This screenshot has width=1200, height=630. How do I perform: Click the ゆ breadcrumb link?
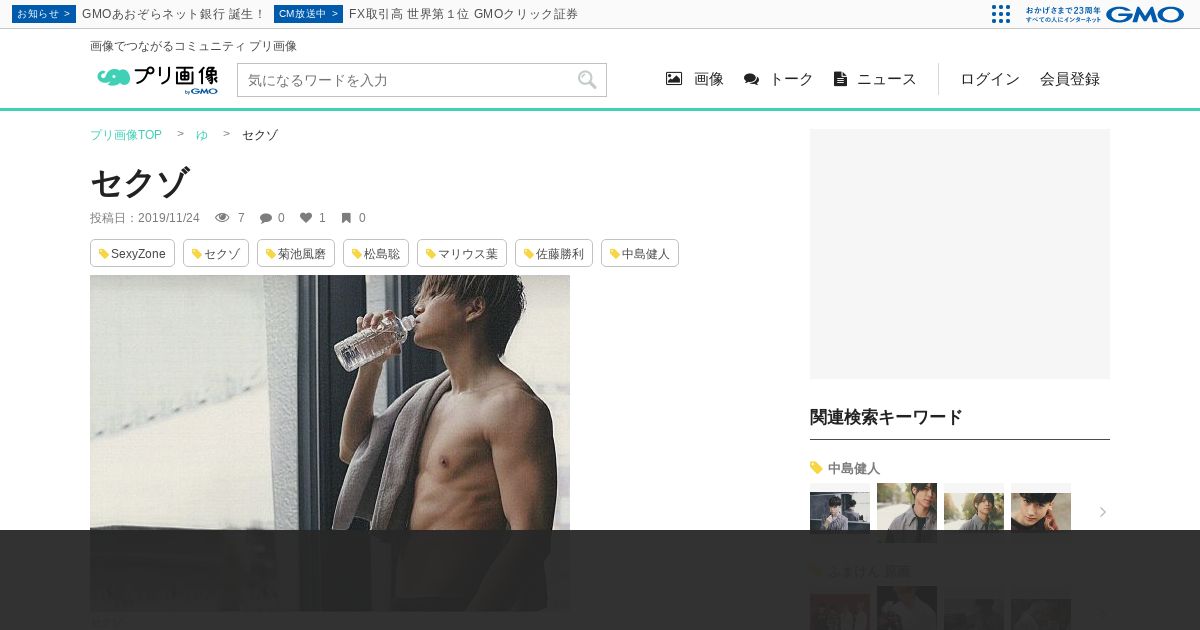[x=202, y=135]
